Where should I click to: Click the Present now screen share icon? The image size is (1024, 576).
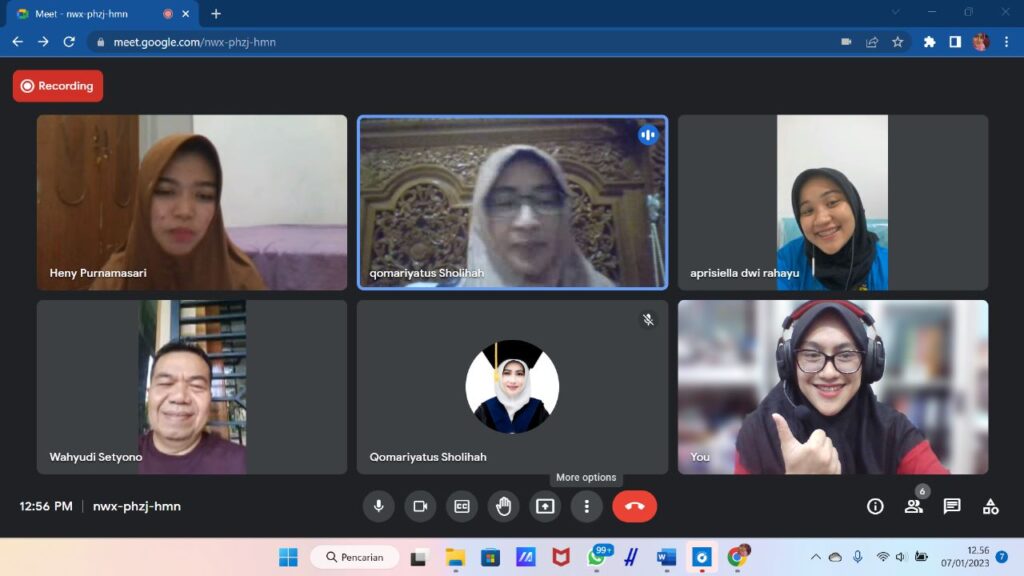coord(545,506)
